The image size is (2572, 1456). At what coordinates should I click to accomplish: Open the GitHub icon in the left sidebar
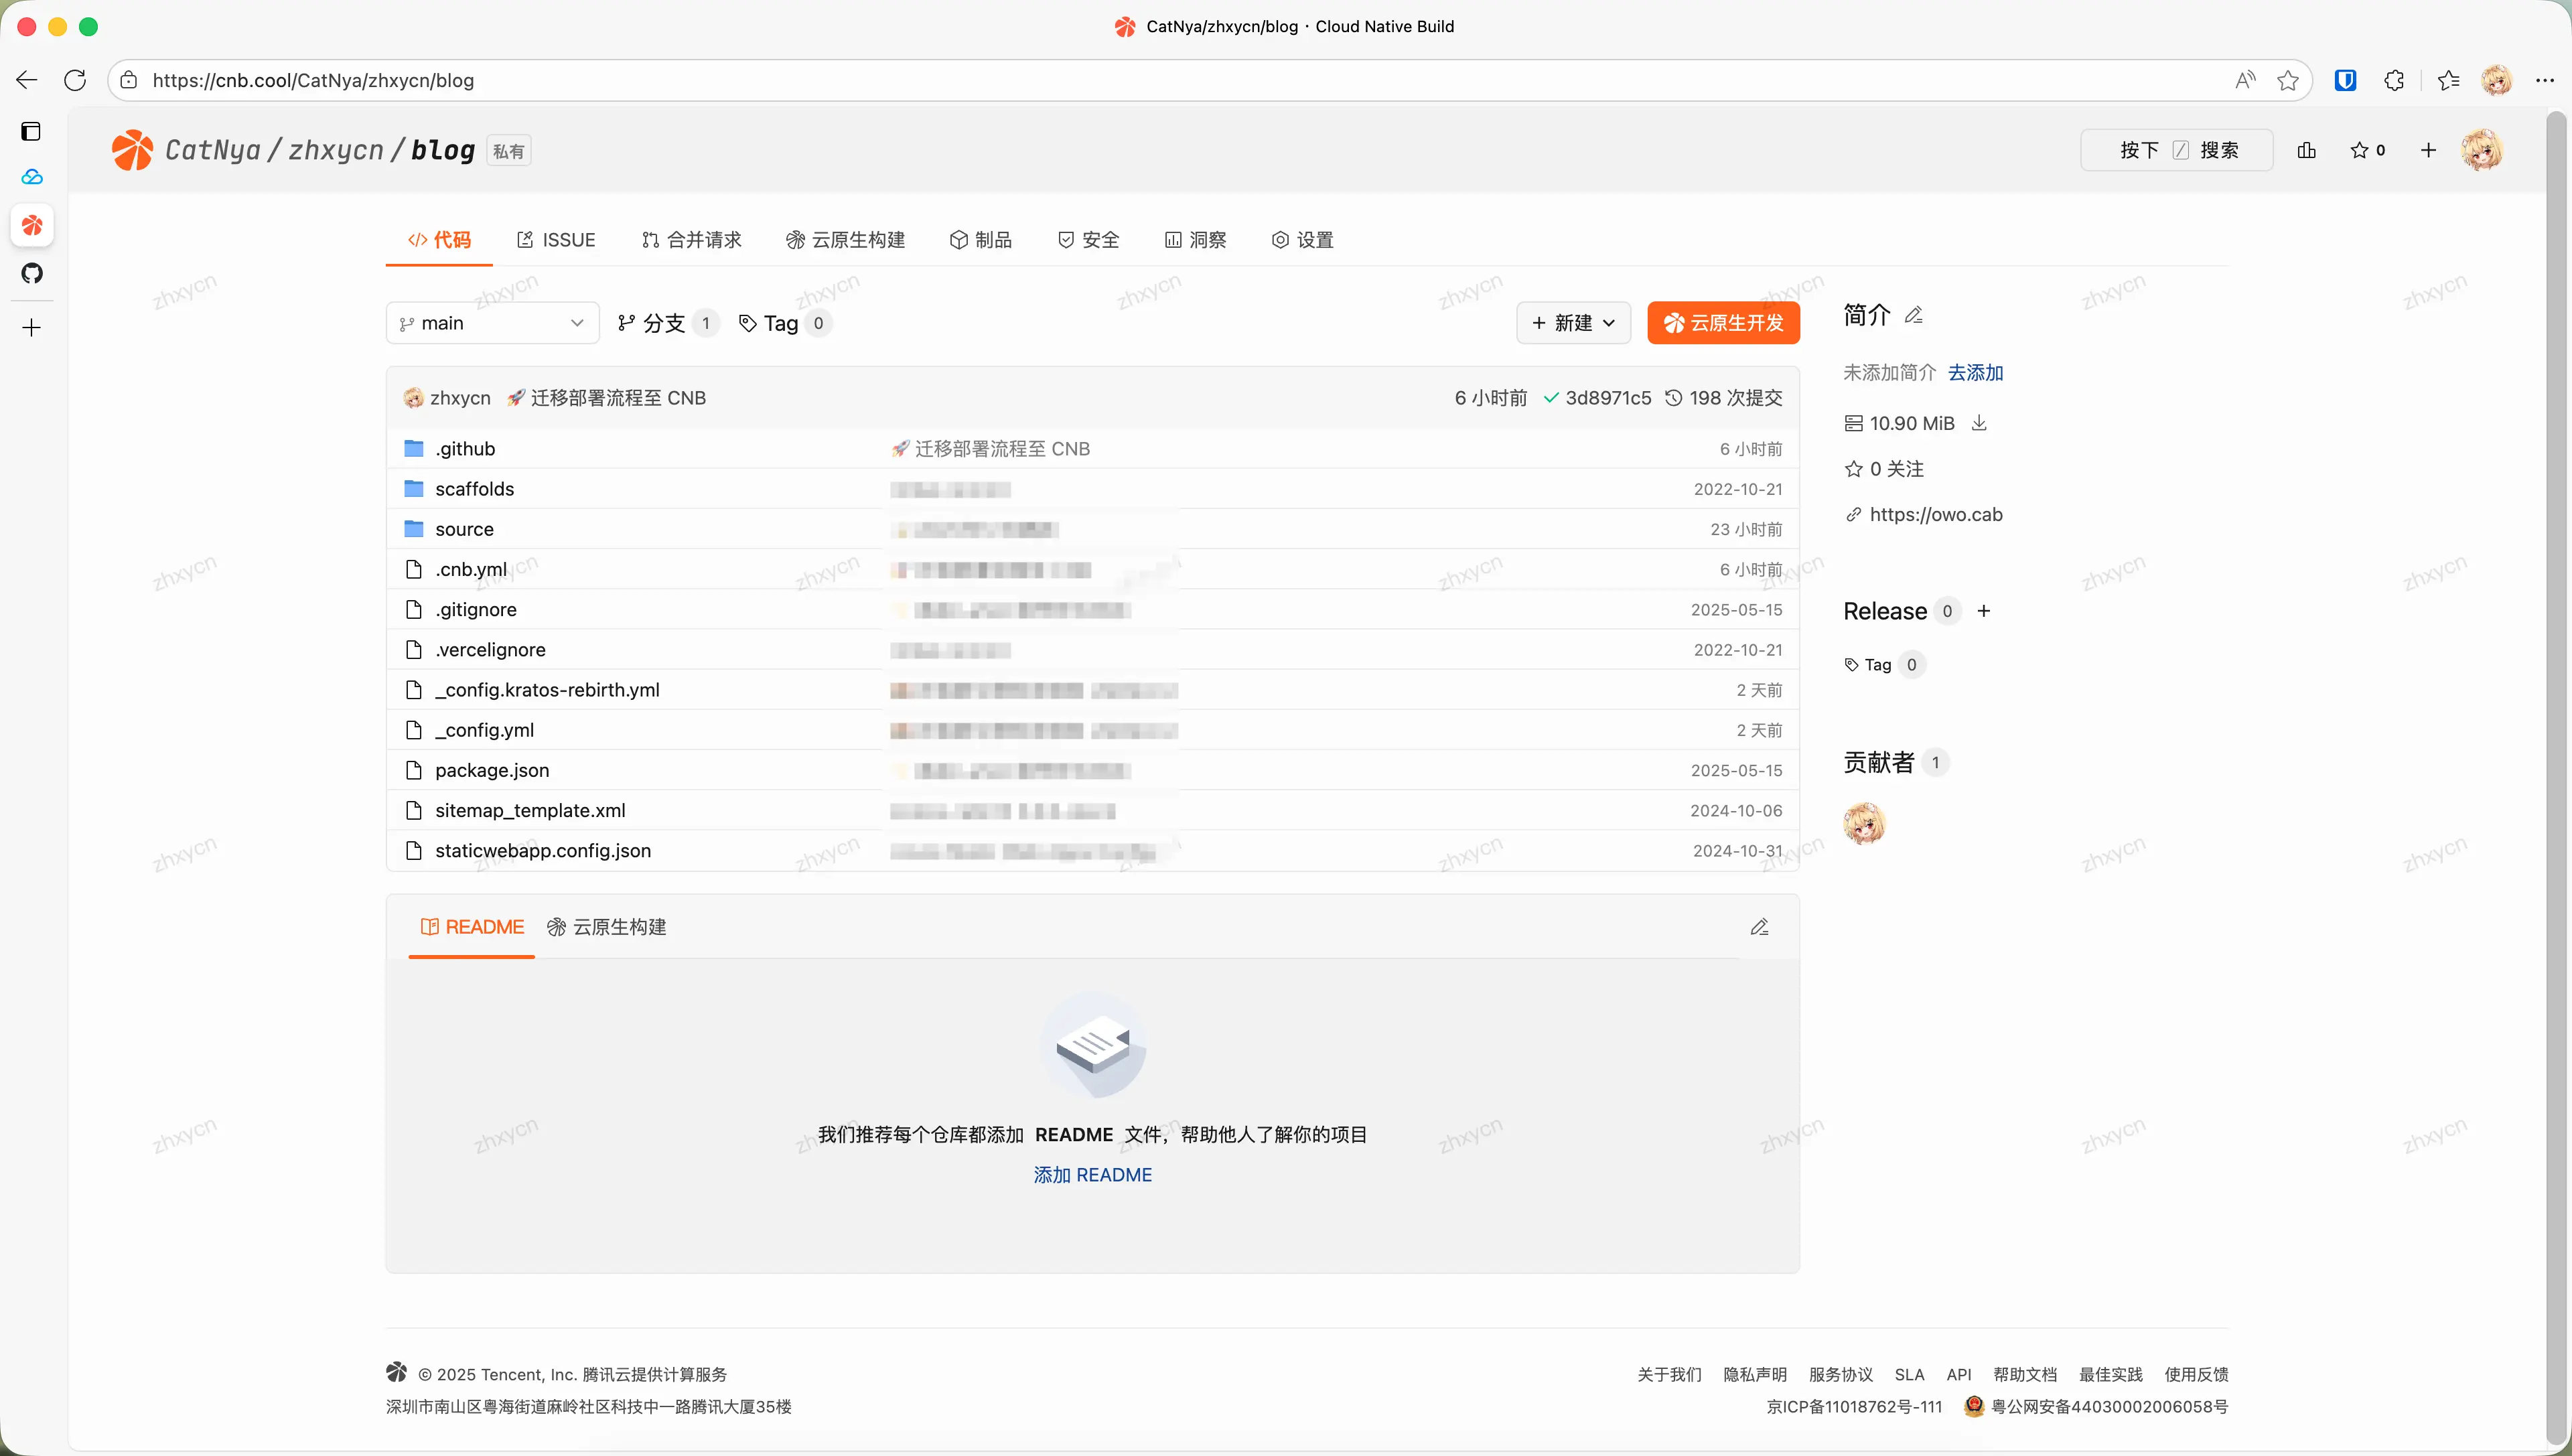coord(33,273)
